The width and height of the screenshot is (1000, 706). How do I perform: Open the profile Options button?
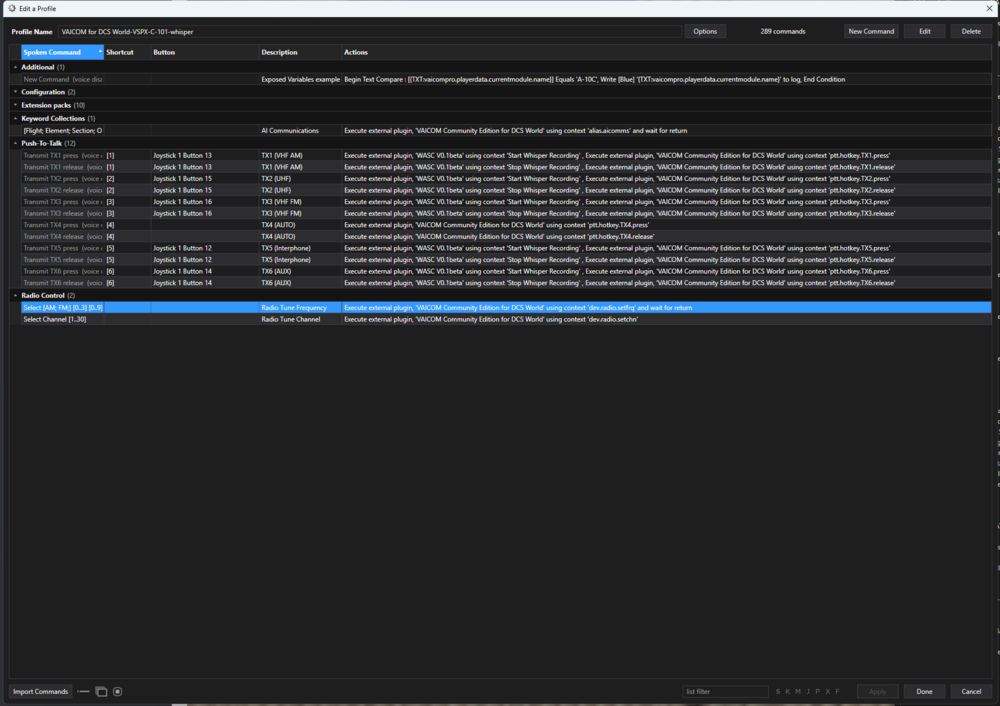705,31
